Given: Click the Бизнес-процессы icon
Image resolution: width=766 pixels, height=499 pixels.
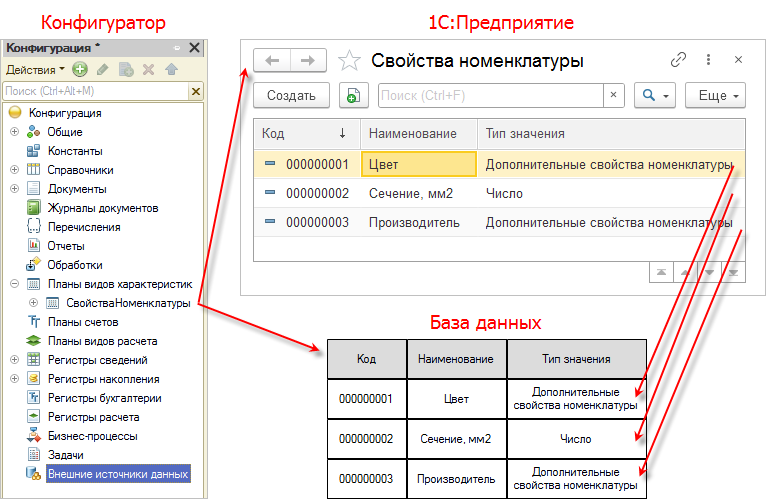Looking at the screenshot, I should click(x=33, y=435).
